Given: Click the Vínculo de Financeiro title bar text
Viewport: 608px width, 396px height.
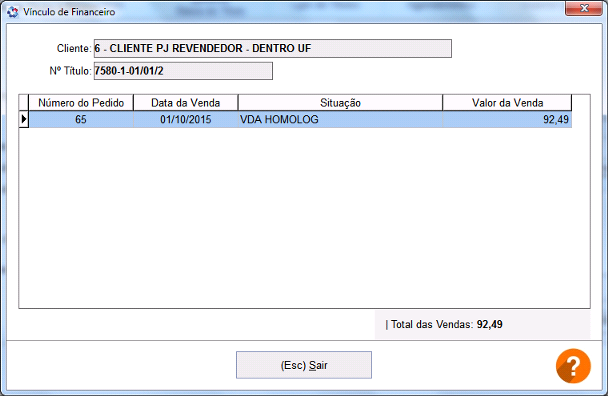Looking at the screenshot, I should coord(69,12).
